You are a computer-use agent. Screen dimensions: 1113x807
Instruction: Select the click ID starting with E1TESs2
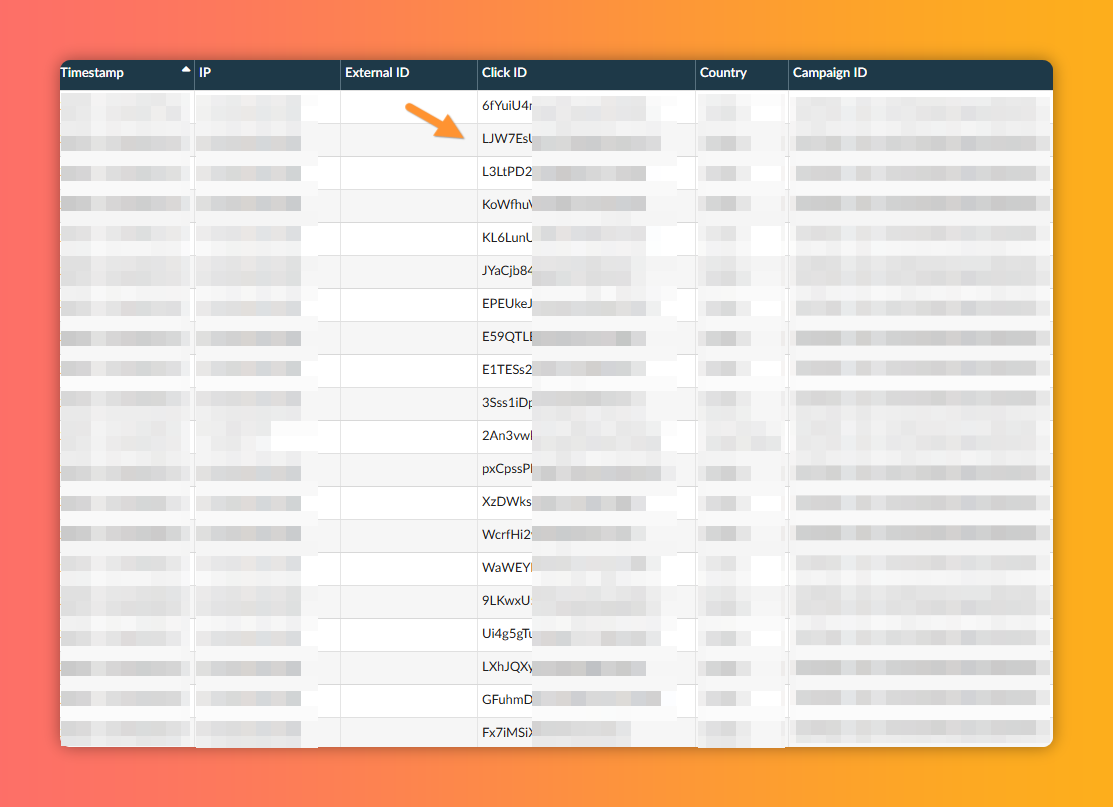coord(507,369)
